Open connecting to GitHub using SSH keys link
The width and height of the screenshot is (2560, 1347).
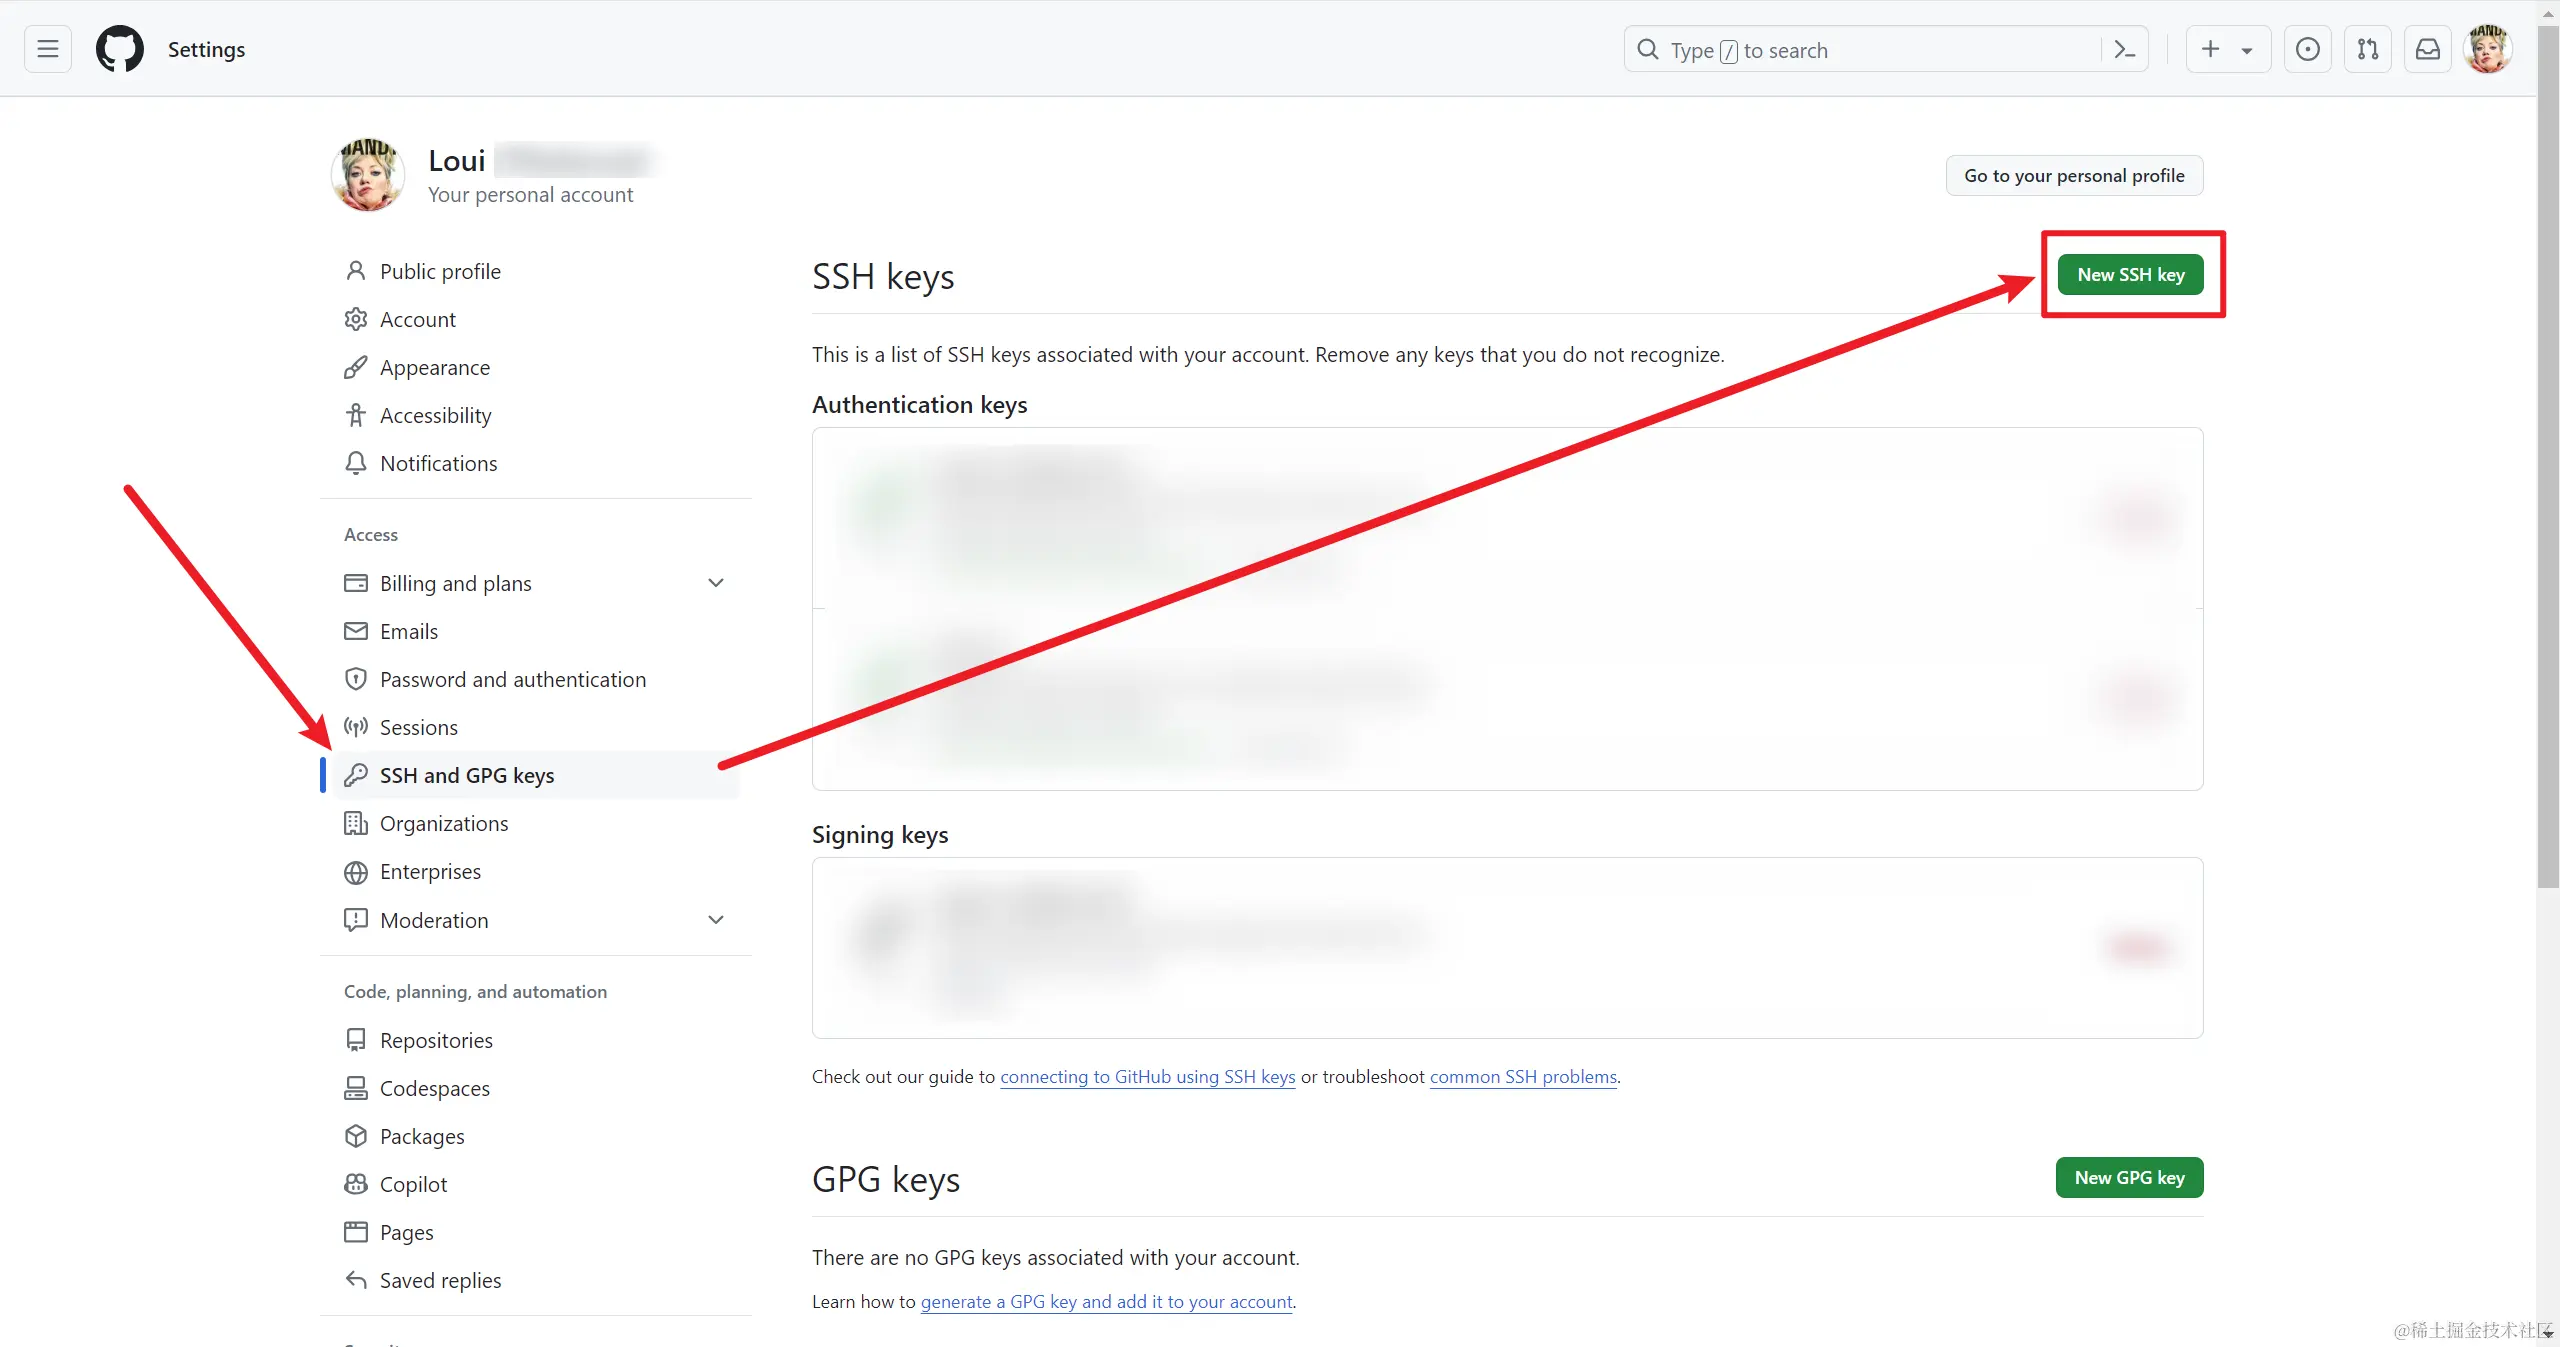1147,1077
